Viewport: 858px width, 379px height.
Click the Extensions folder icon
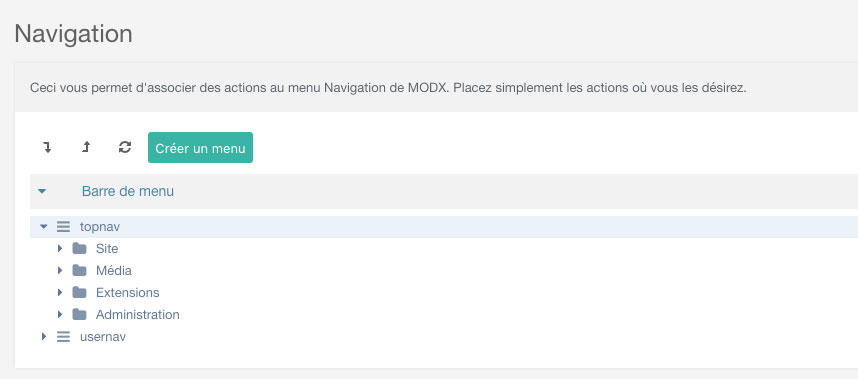(80, 293)
